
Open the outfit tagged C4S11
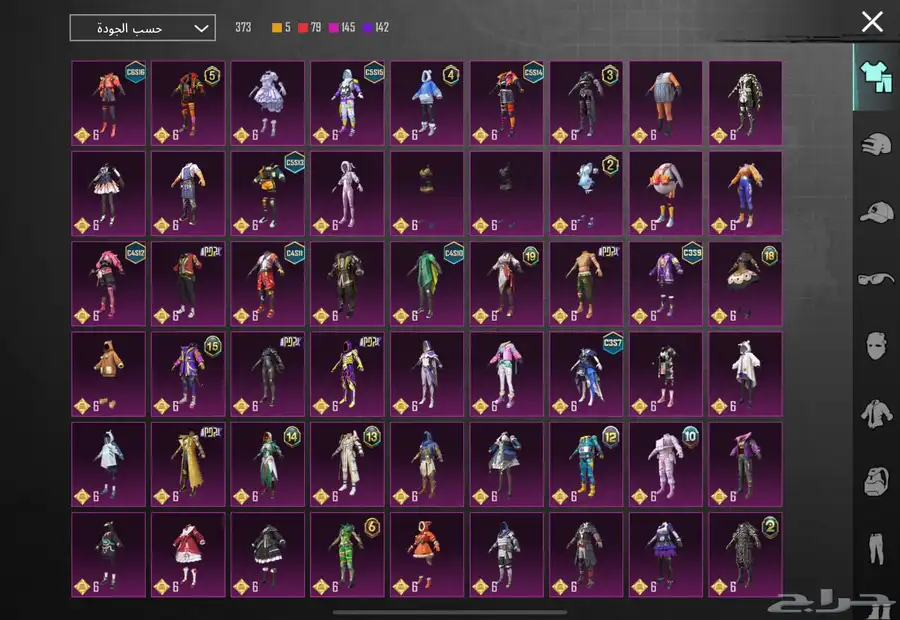point(268,284)
